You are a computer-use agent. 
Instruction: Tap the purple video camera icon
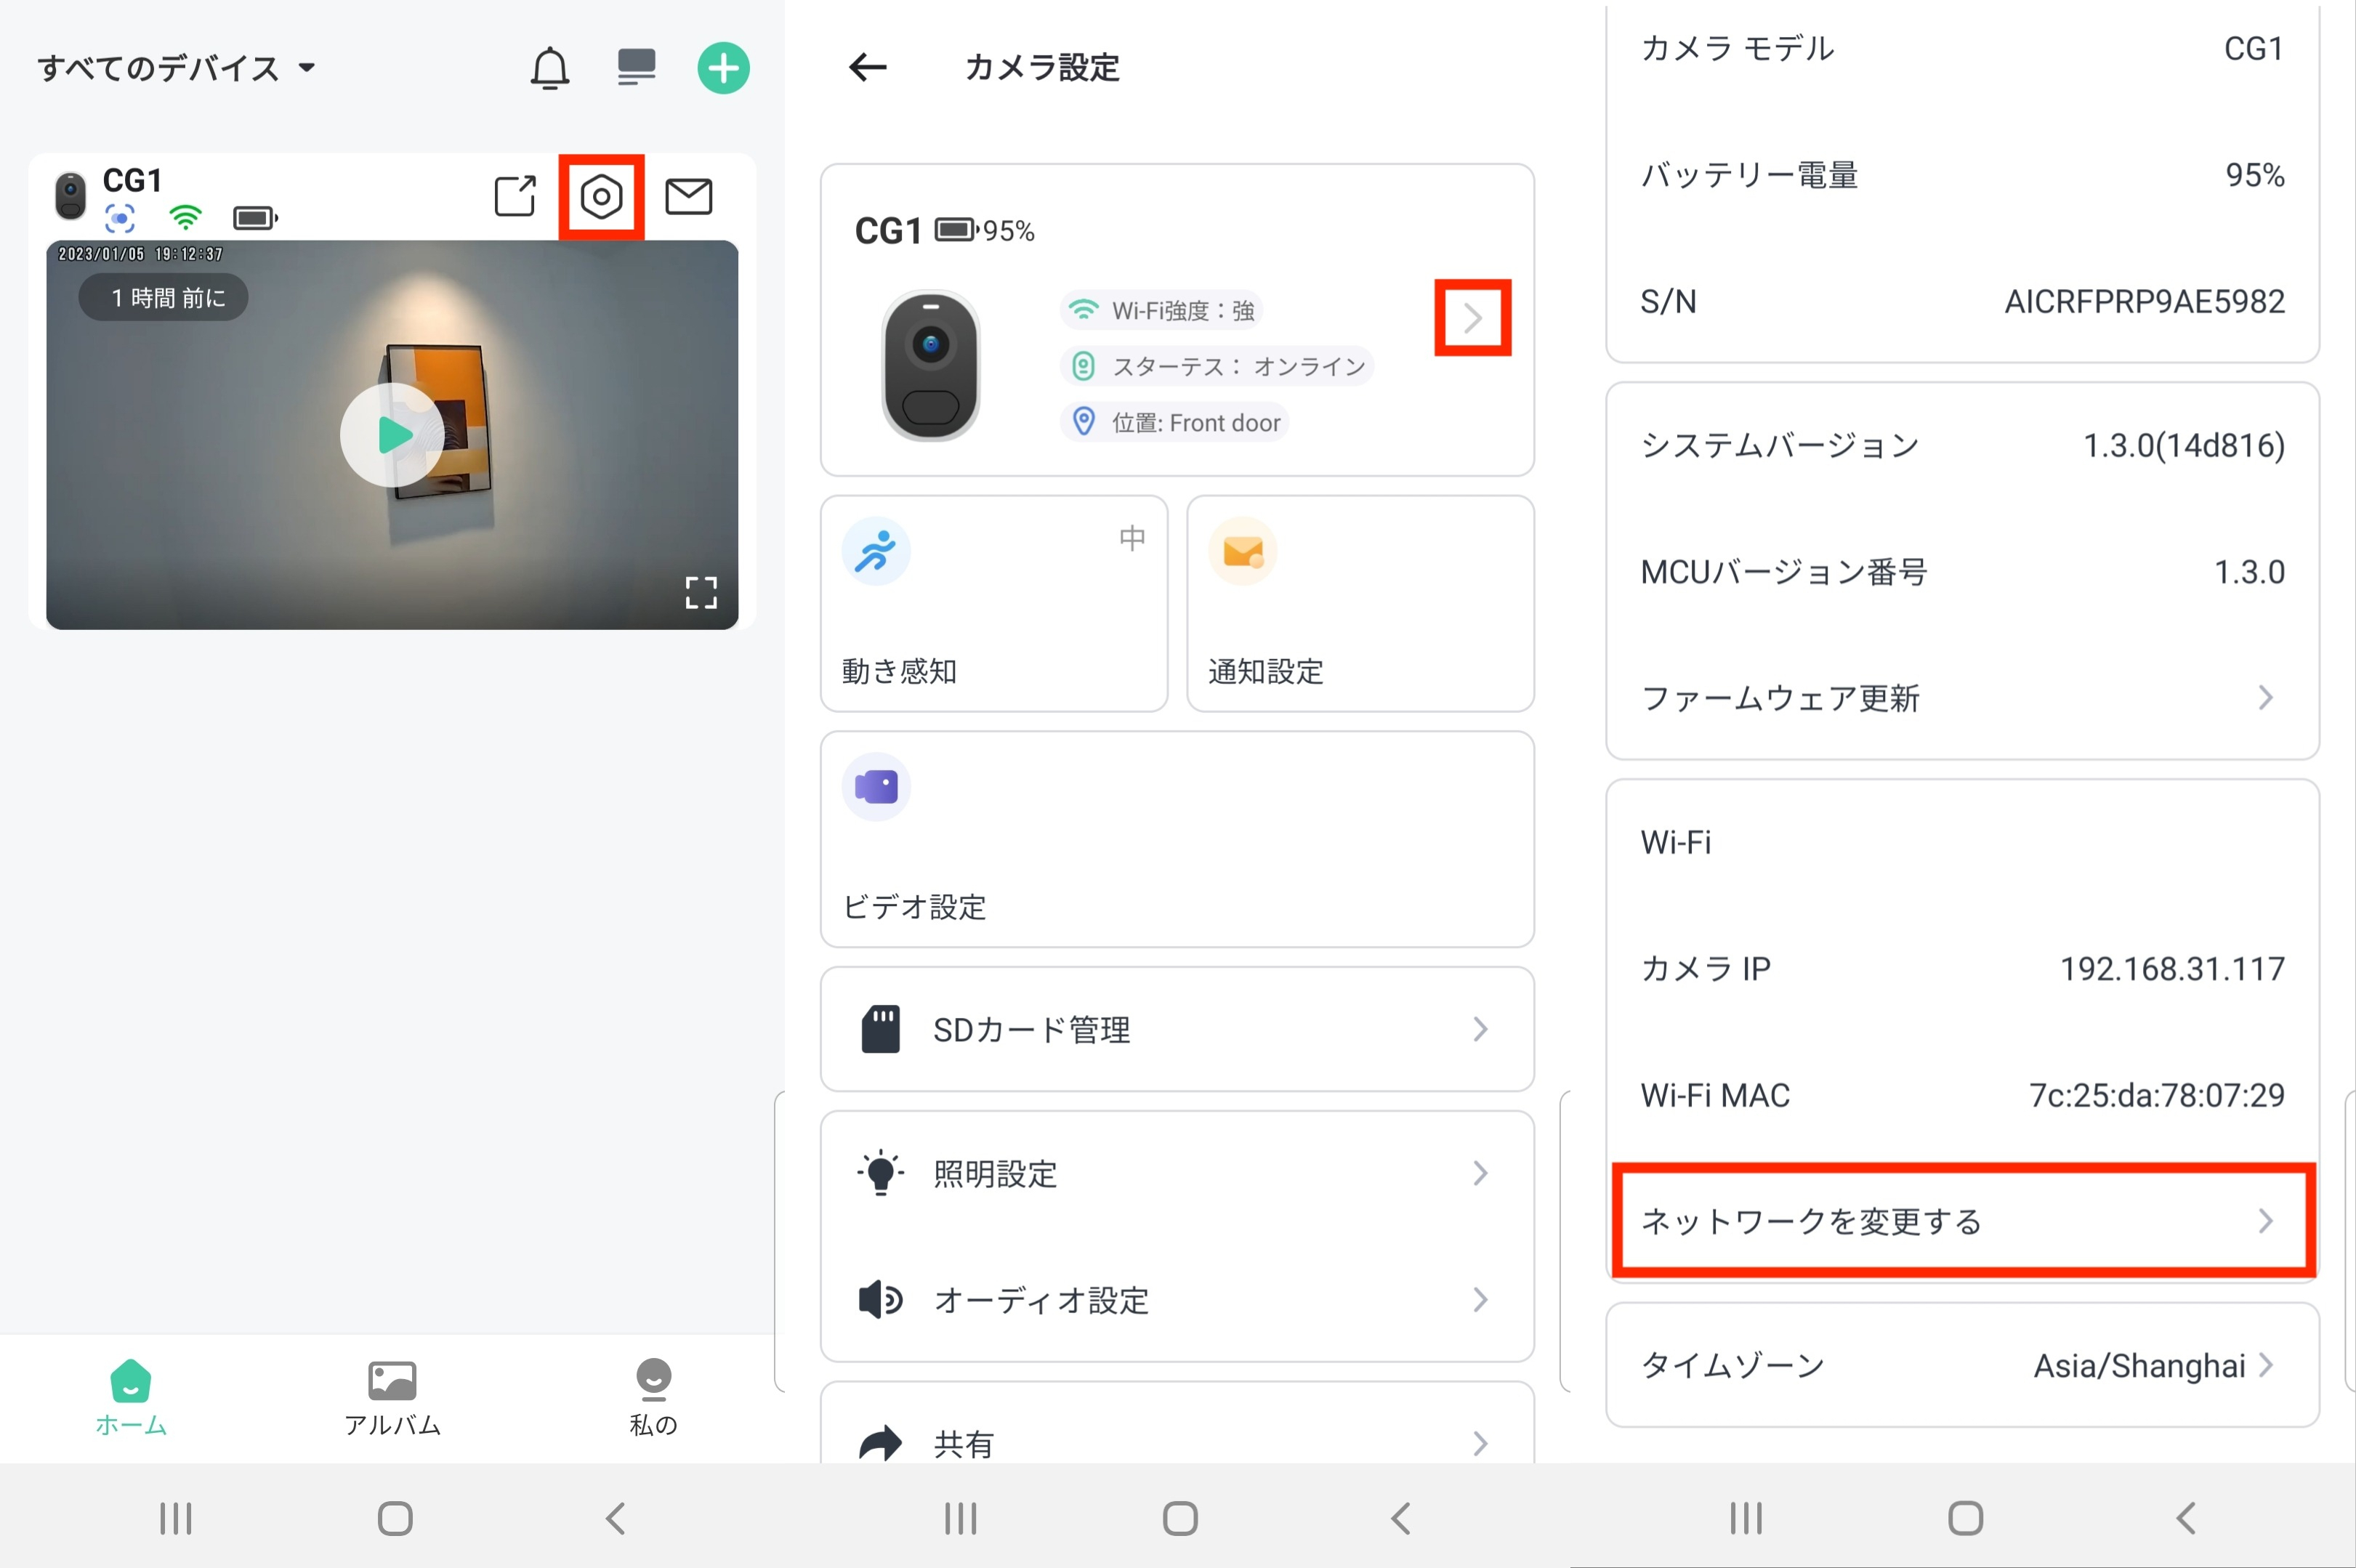click(x=876, y=787)
